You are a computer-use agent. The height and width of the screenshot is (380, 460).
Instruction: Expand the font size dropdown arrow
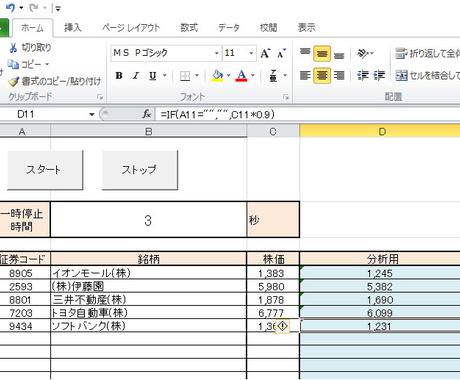pos(251,53)
